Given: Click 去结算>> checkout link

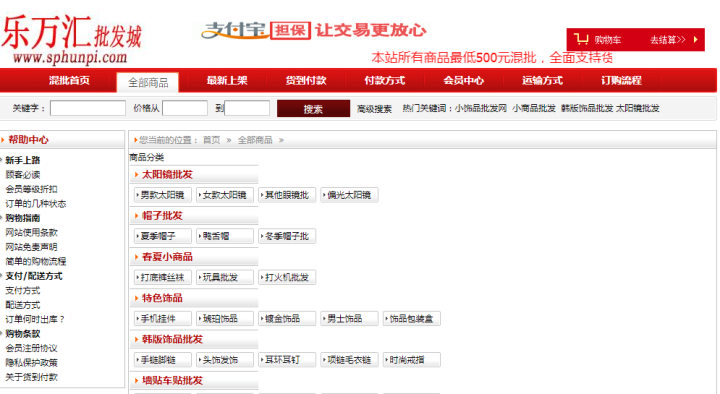Looking at the screenshot, I should coord(668,40).
